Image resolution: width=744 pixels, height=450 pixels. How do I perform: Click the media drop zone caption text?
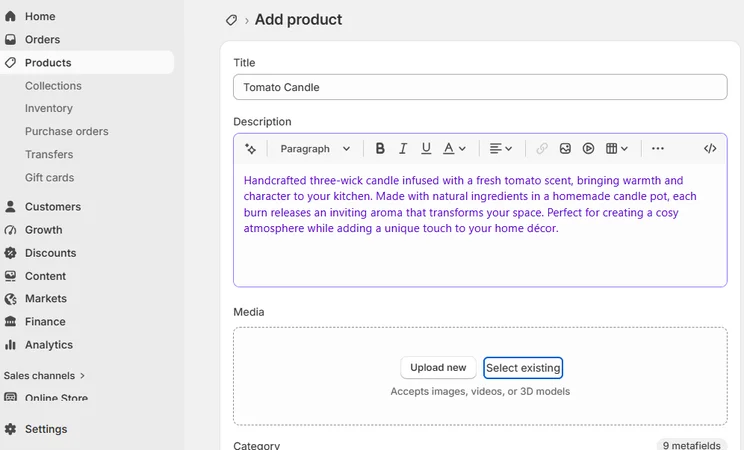pyautogui.click(x=480, y=392)
